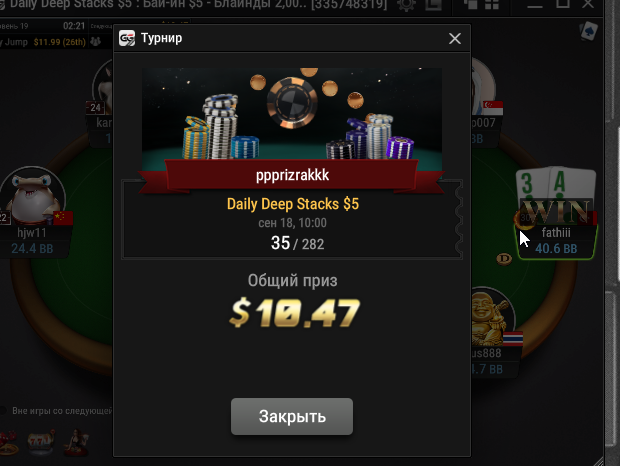The height and width of the screenshot is (466, 620).
Task: Open the slot machine 777 casino icon
Action: (x=40, y=441)
